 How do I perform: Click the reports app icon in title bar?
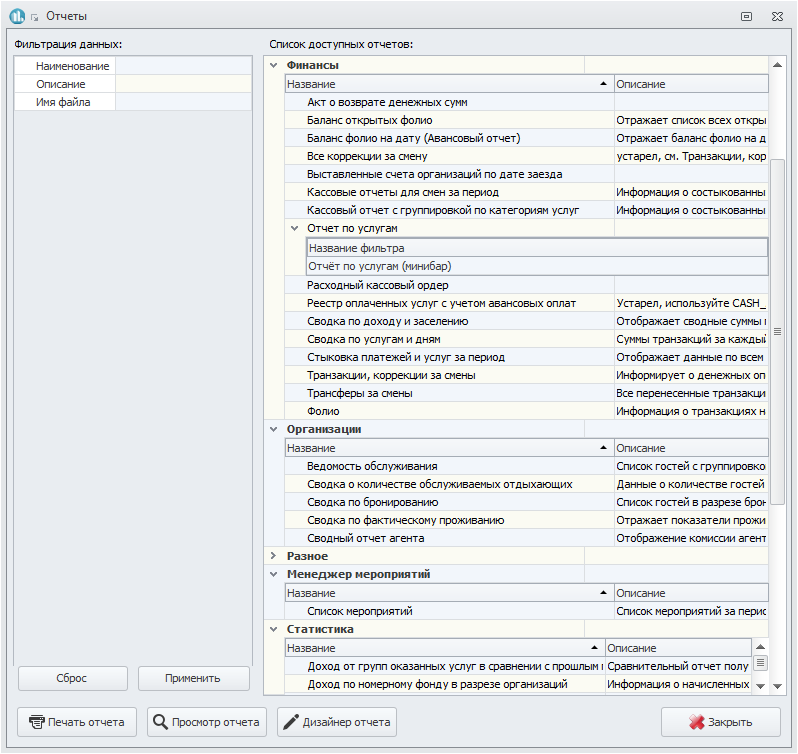click(17, 16)
